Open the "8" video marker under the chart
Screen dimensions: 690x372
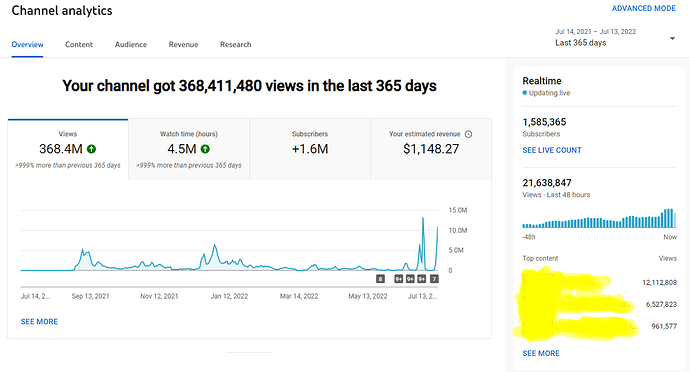point(380,279)
